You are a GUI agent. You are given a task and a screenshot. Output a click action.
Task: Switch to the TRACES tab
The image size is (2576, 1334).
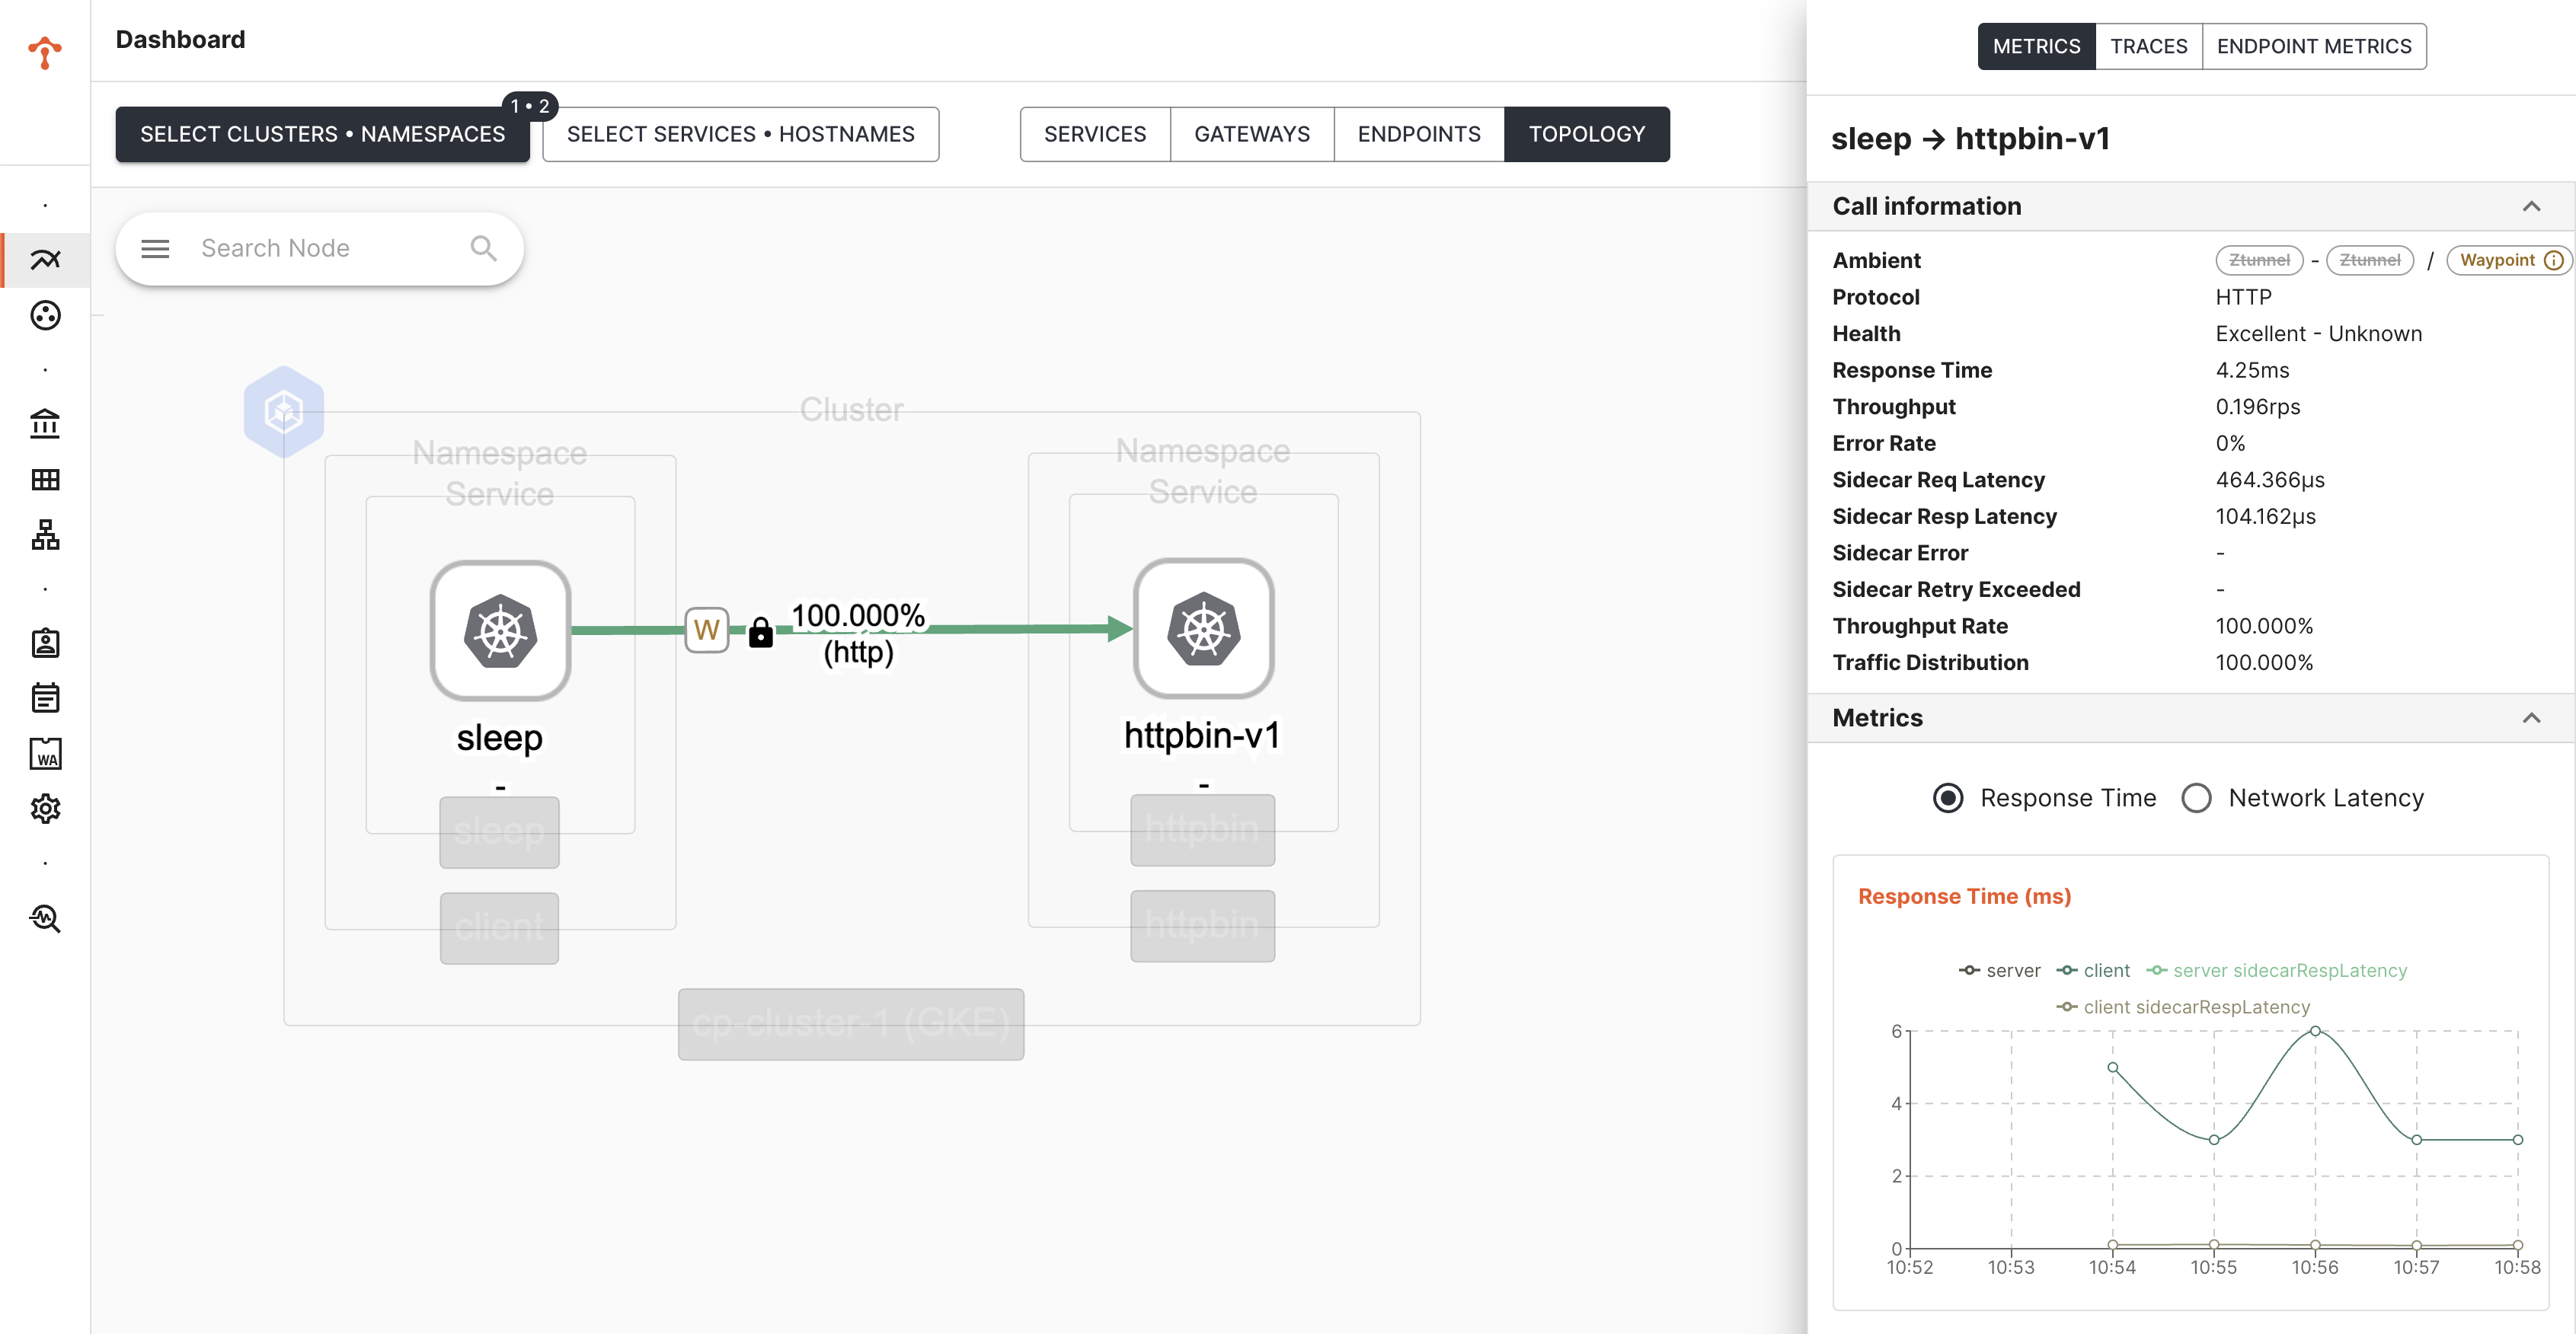point(2148,46)
